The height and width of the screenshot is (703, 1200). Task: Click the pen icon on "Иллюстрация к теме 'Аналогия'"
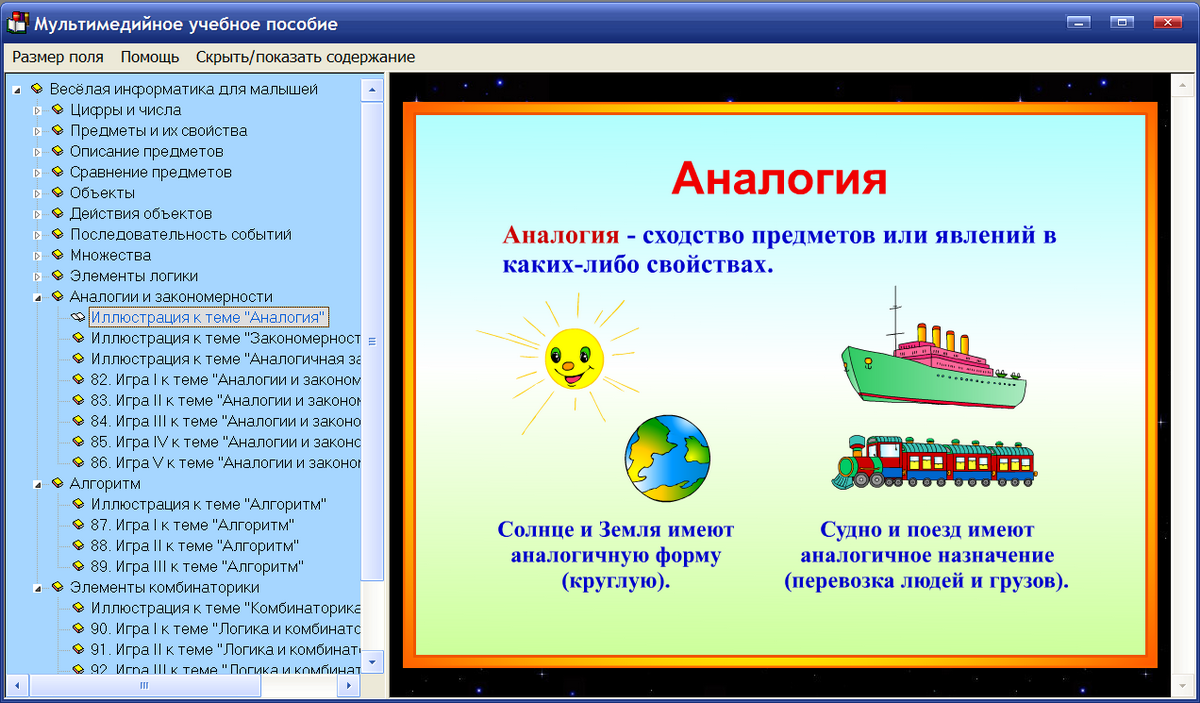(x=78, y=317)
